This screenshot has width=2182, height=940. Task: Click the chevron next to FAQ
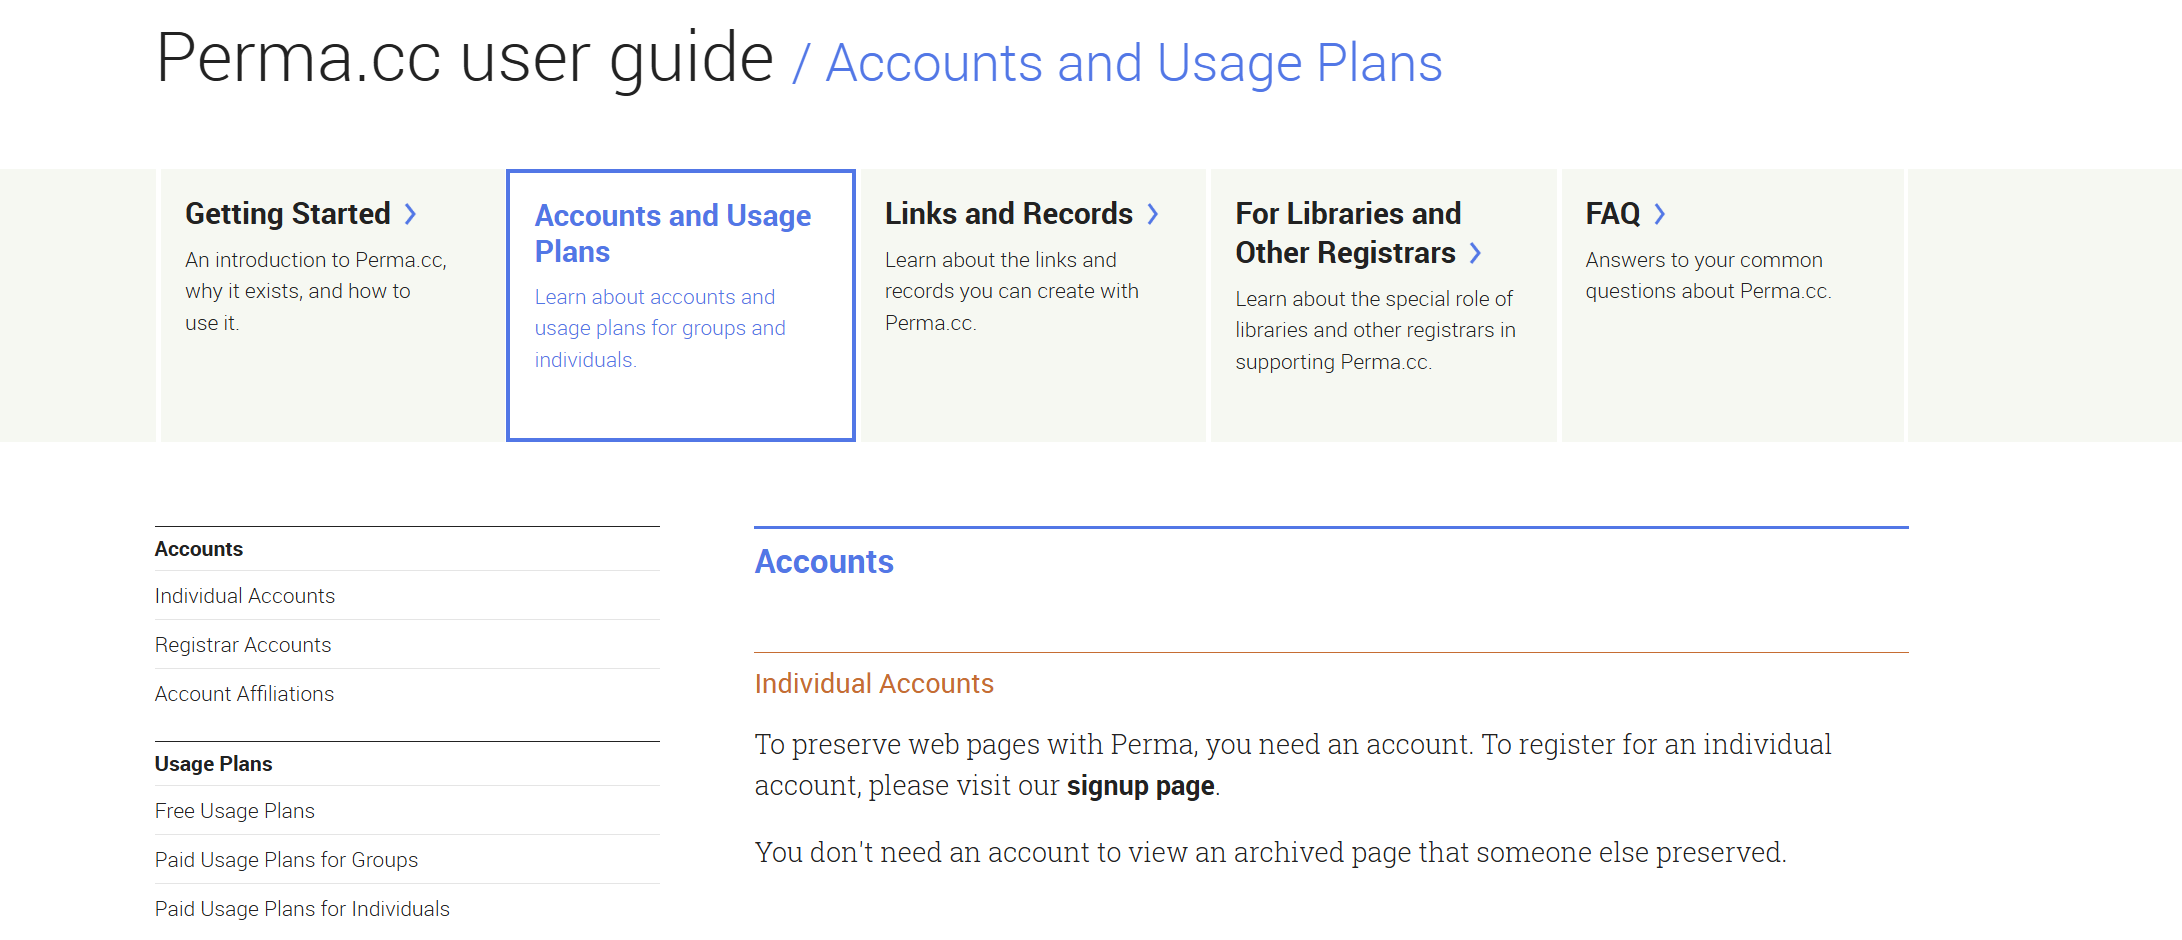[x=1660, y=214]
